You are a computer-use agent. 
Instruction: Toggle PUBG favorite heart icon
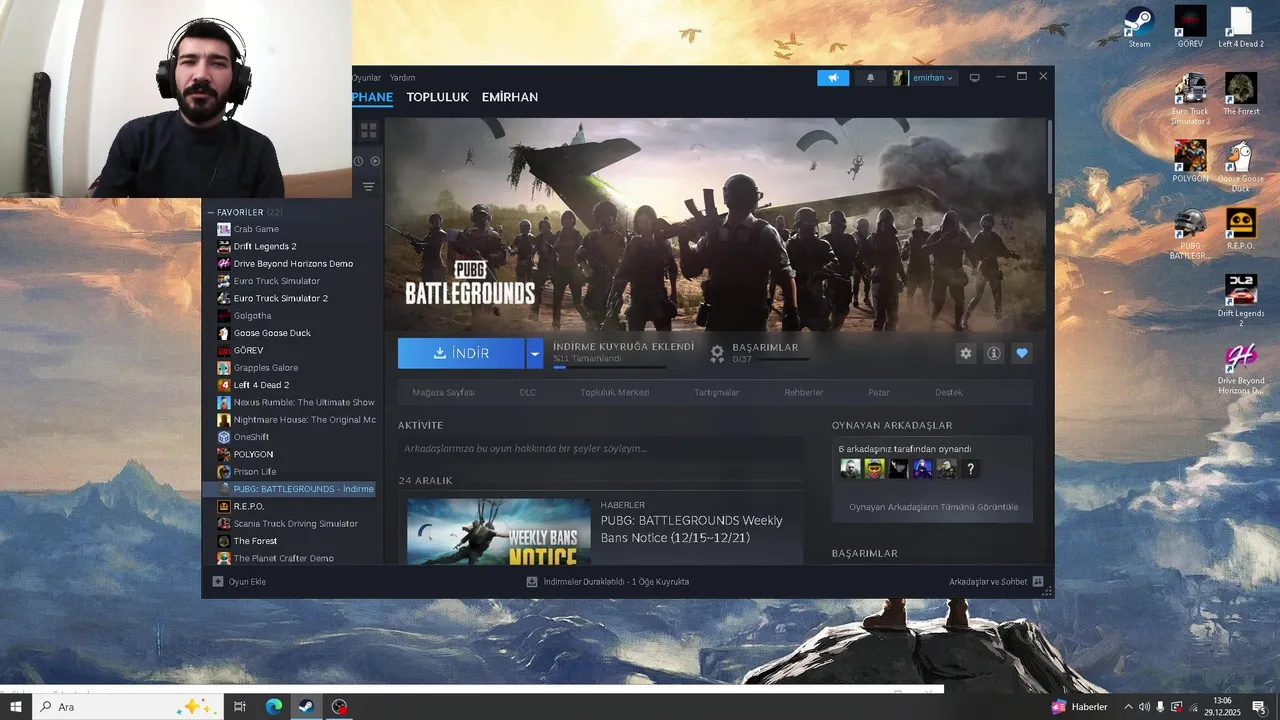[x=1021, y=353]
